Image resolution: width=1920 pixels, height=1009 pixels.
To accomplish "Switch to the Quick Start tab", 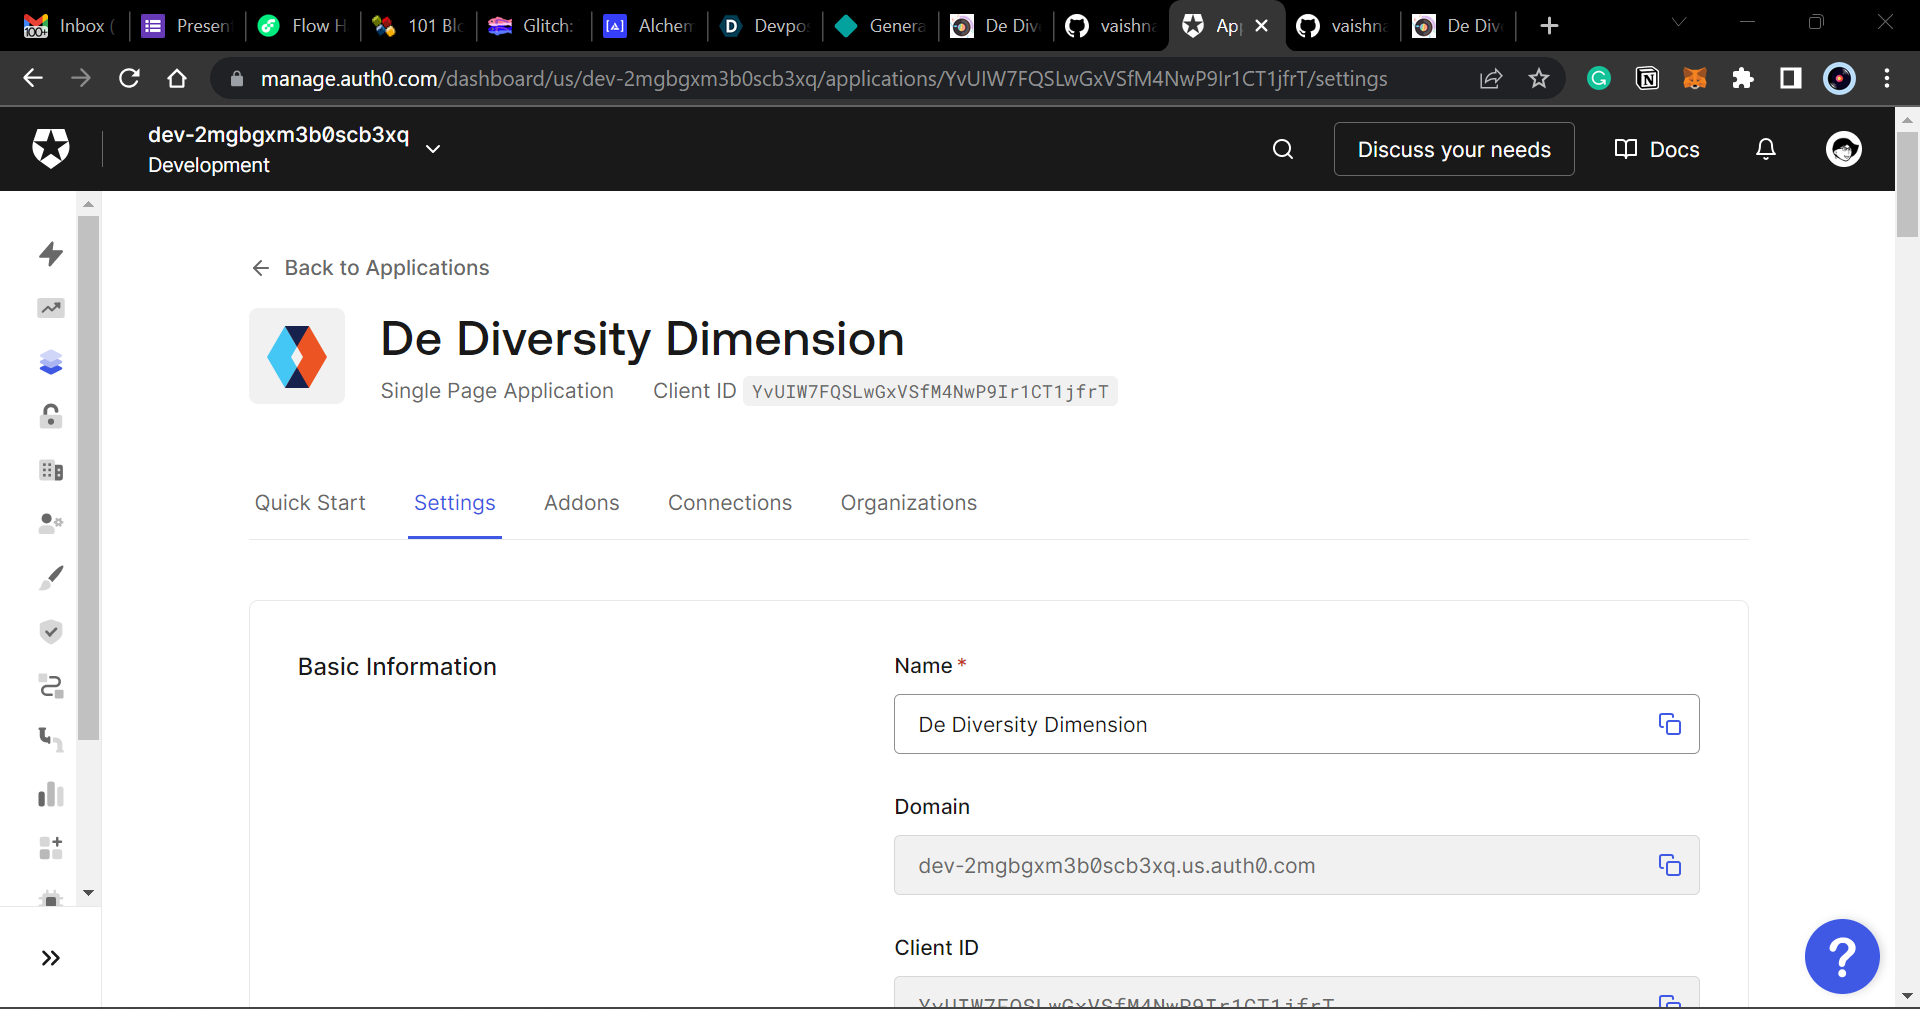I will [310, 503].
